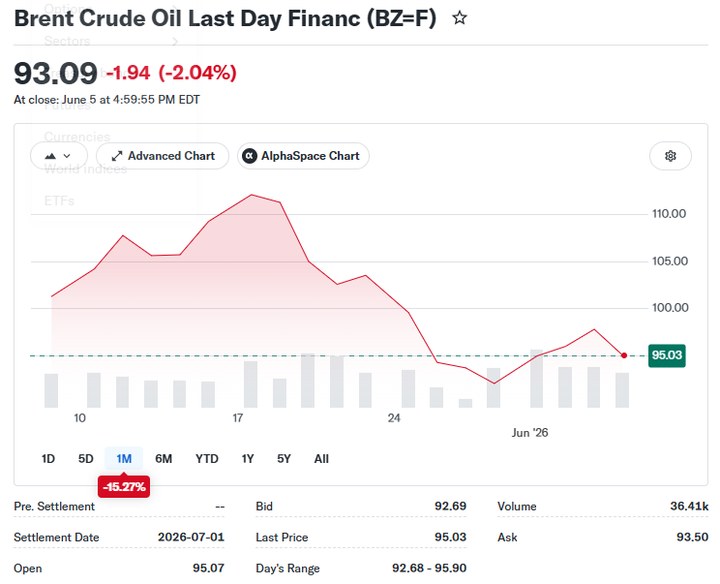Click the AlphaSpace logo icon

pyautogui.click(x=249, y=156)
